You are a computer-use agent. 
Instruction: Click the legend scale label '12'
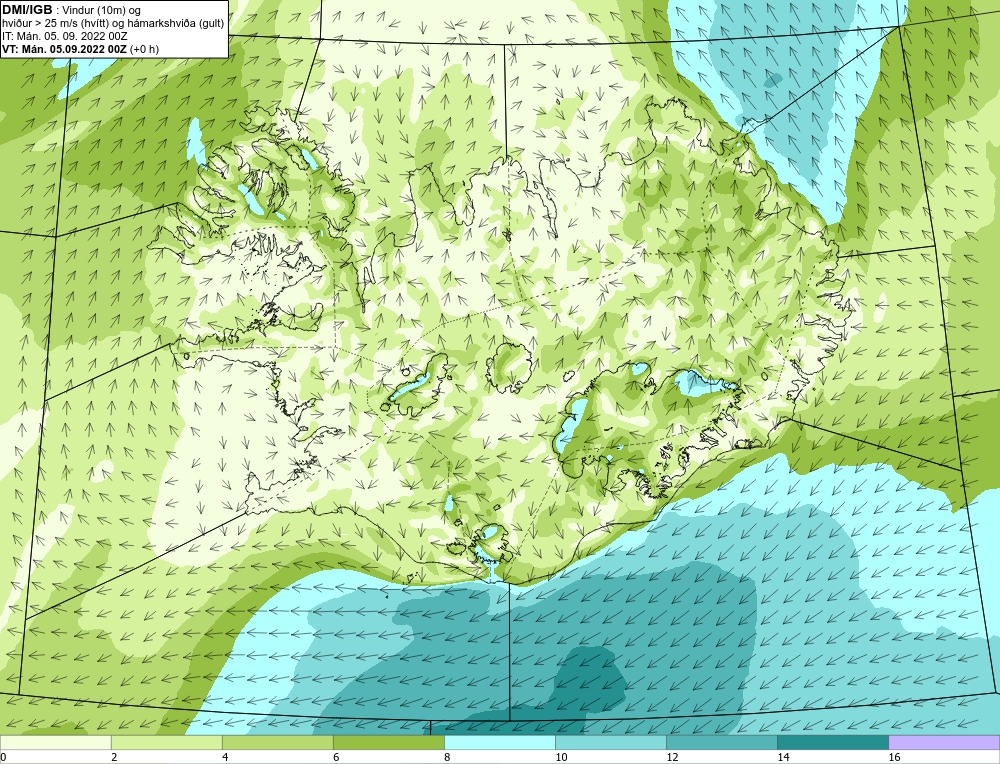(x=672, y=757)
